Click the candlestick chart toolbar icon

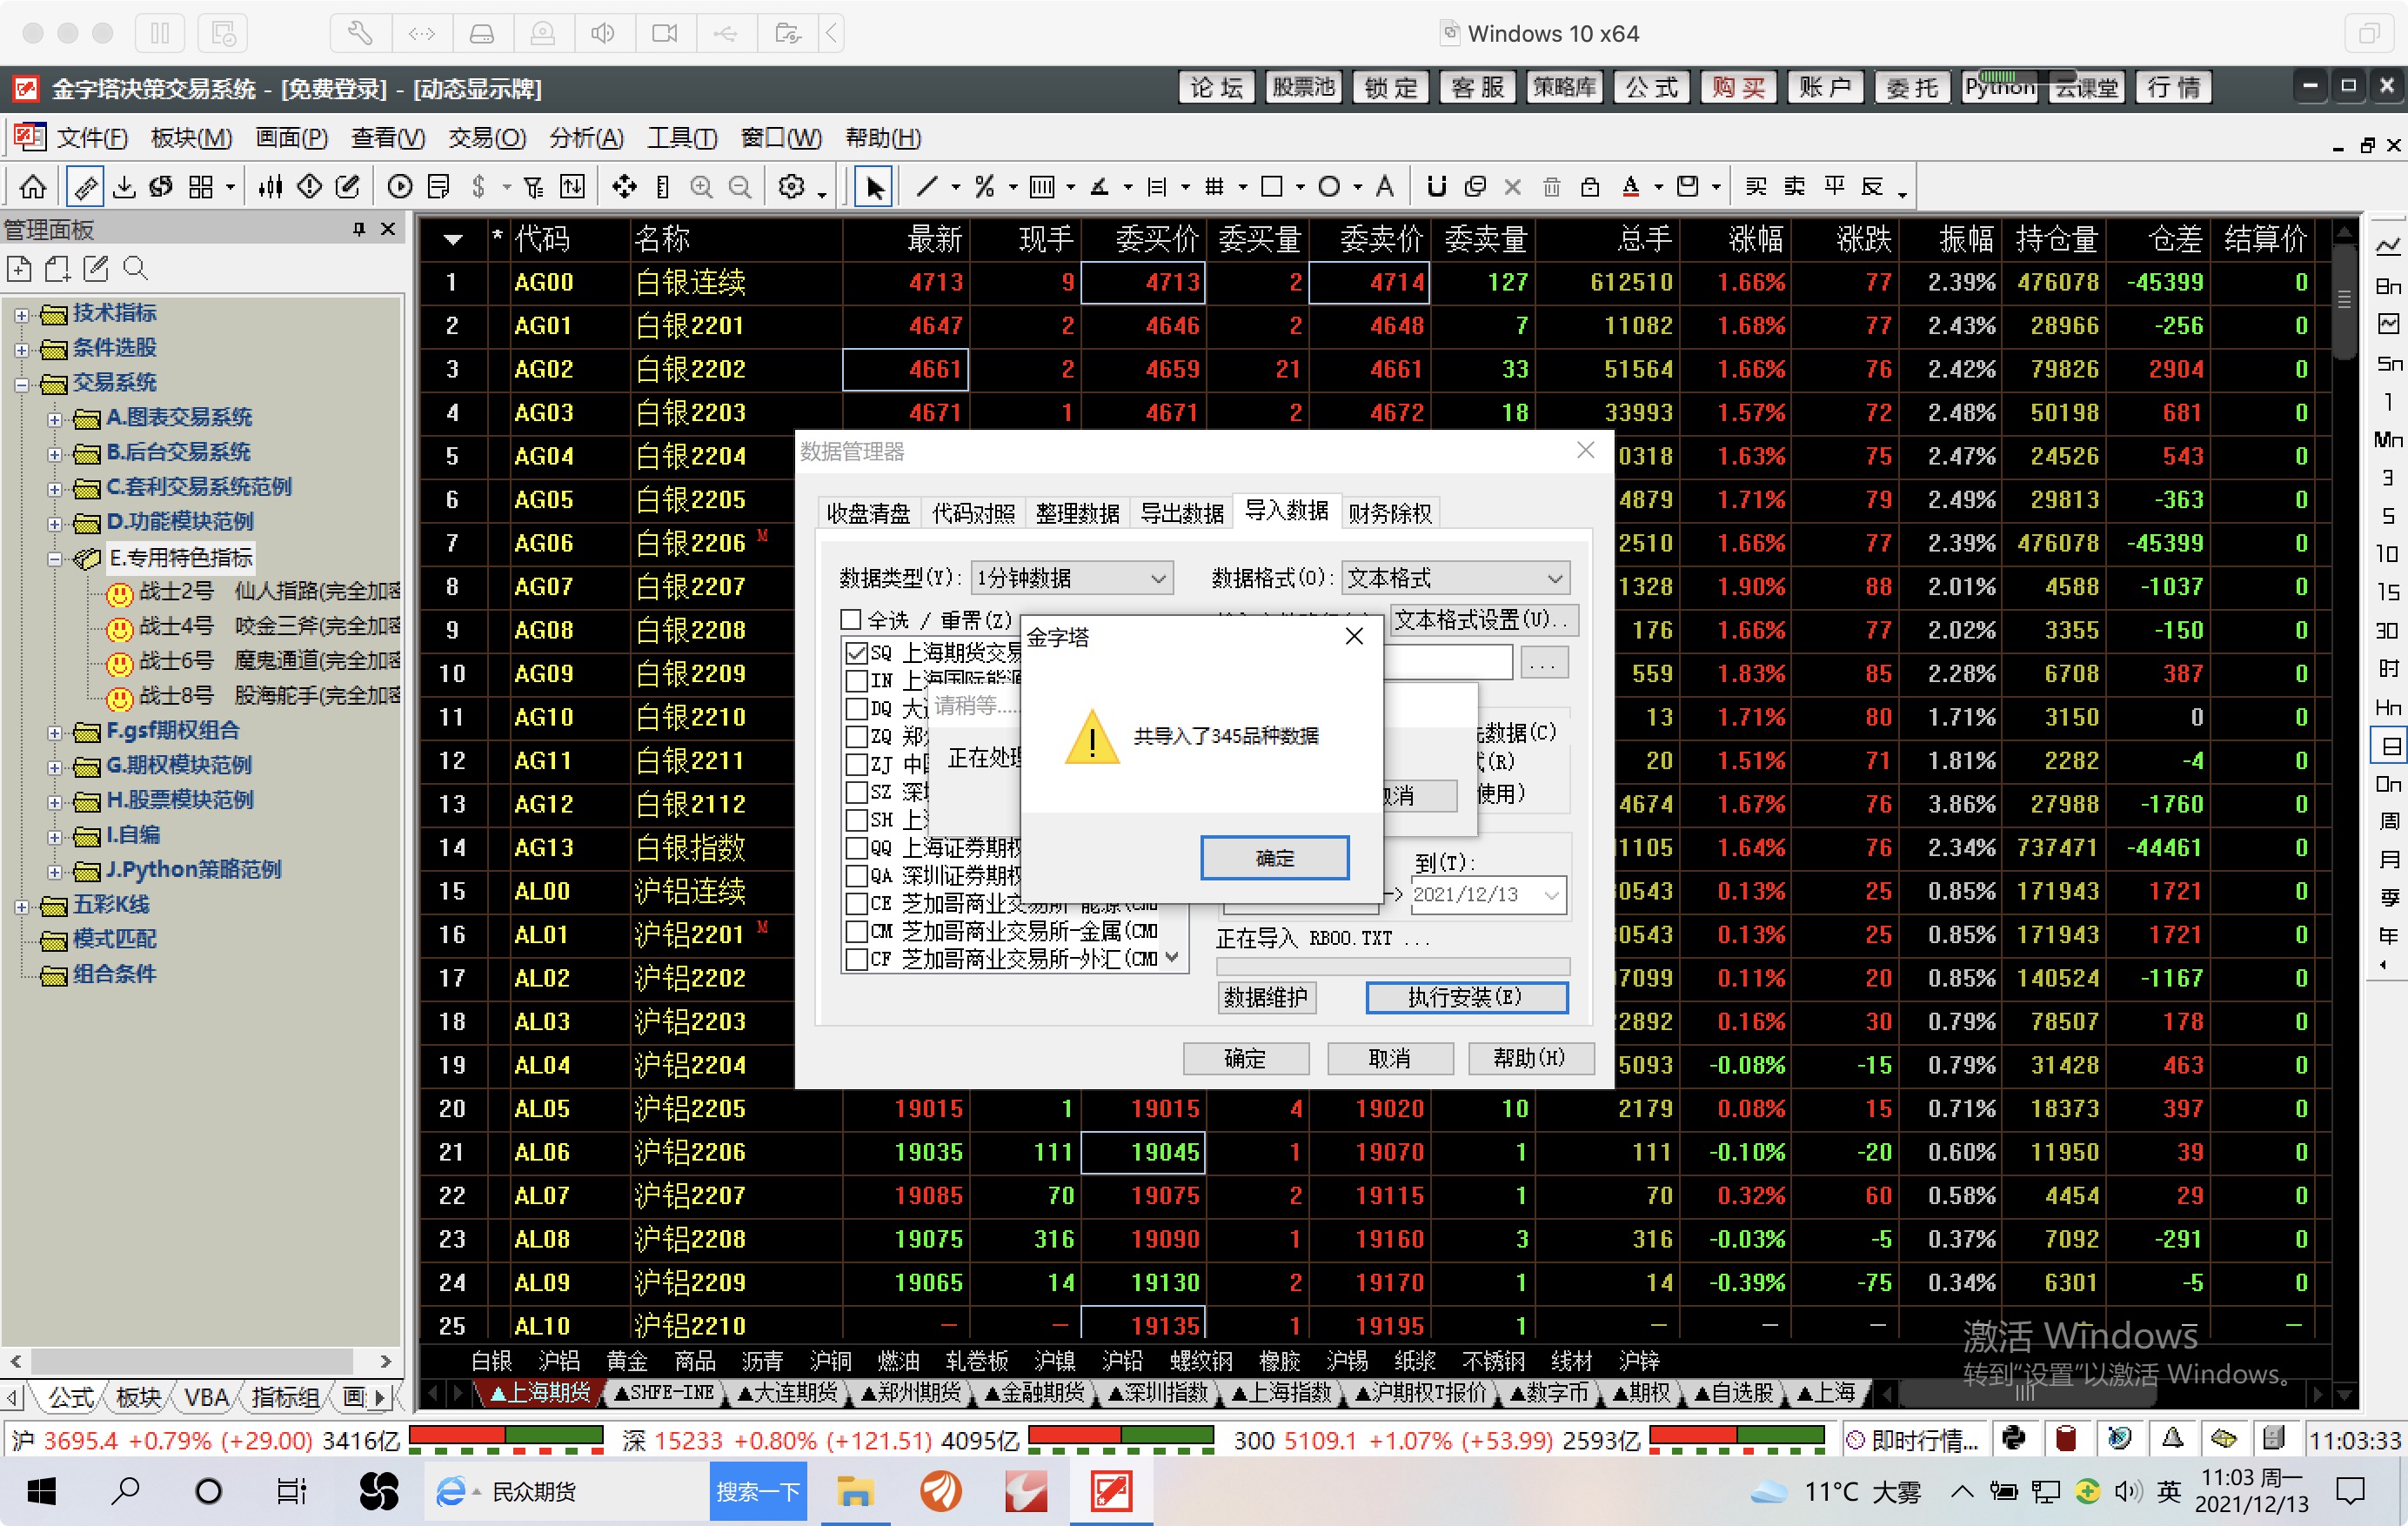coord(270,187)
